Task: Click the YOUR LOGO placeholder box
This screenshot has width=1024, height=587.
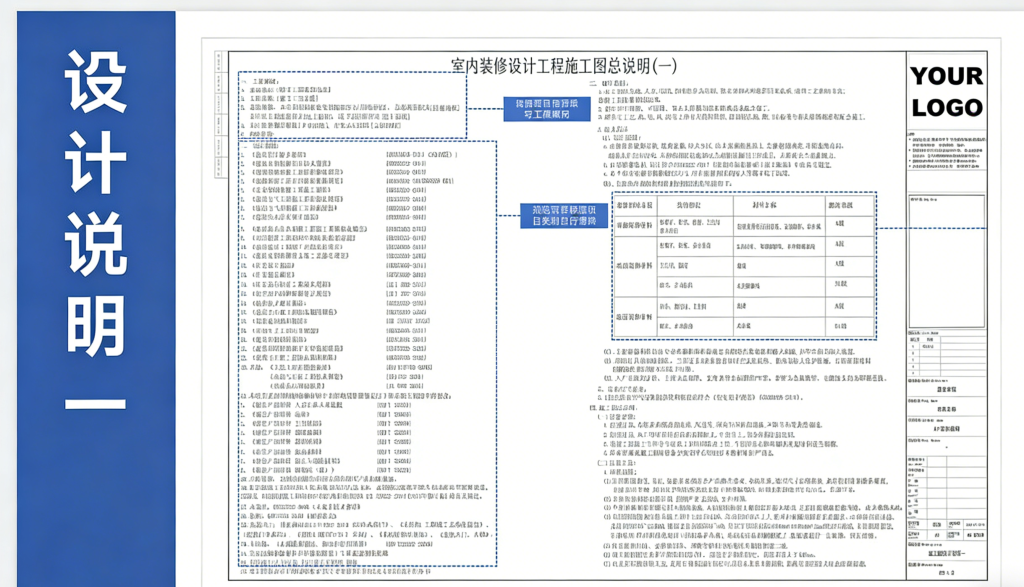Action: click(x=946, y=91)
